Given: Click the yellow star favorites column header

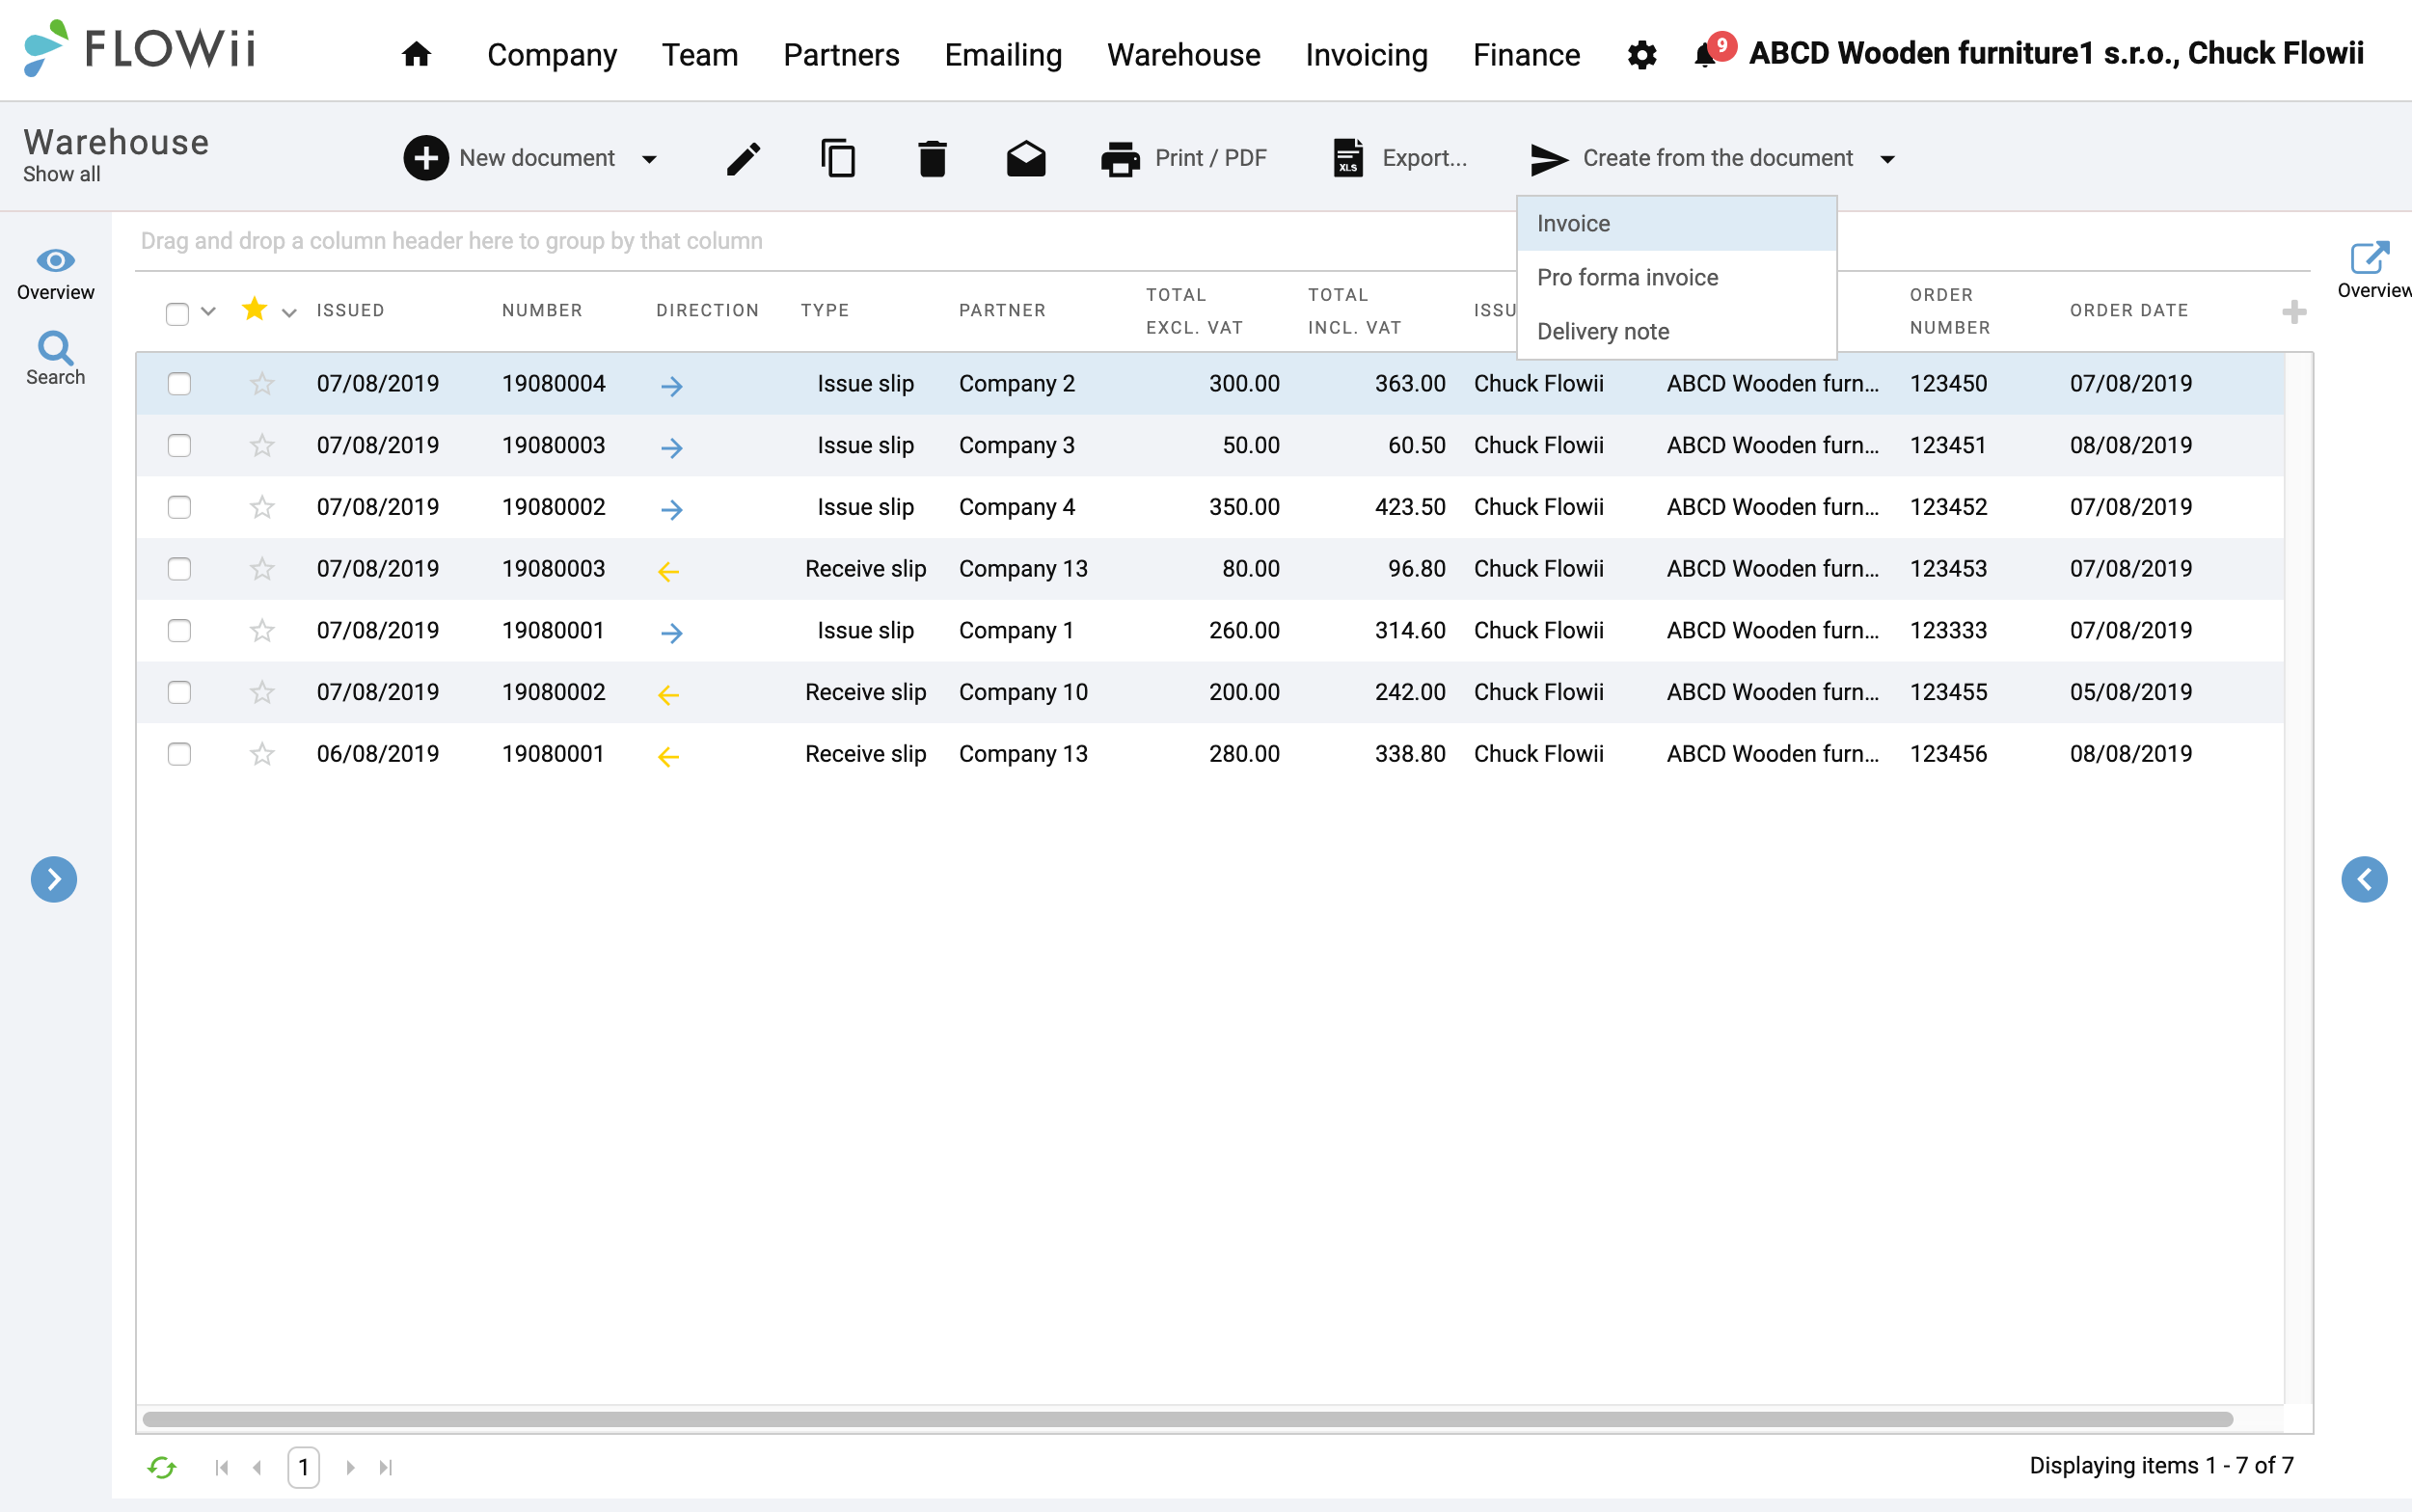Looking at the screenshot, I should (255, 309).
